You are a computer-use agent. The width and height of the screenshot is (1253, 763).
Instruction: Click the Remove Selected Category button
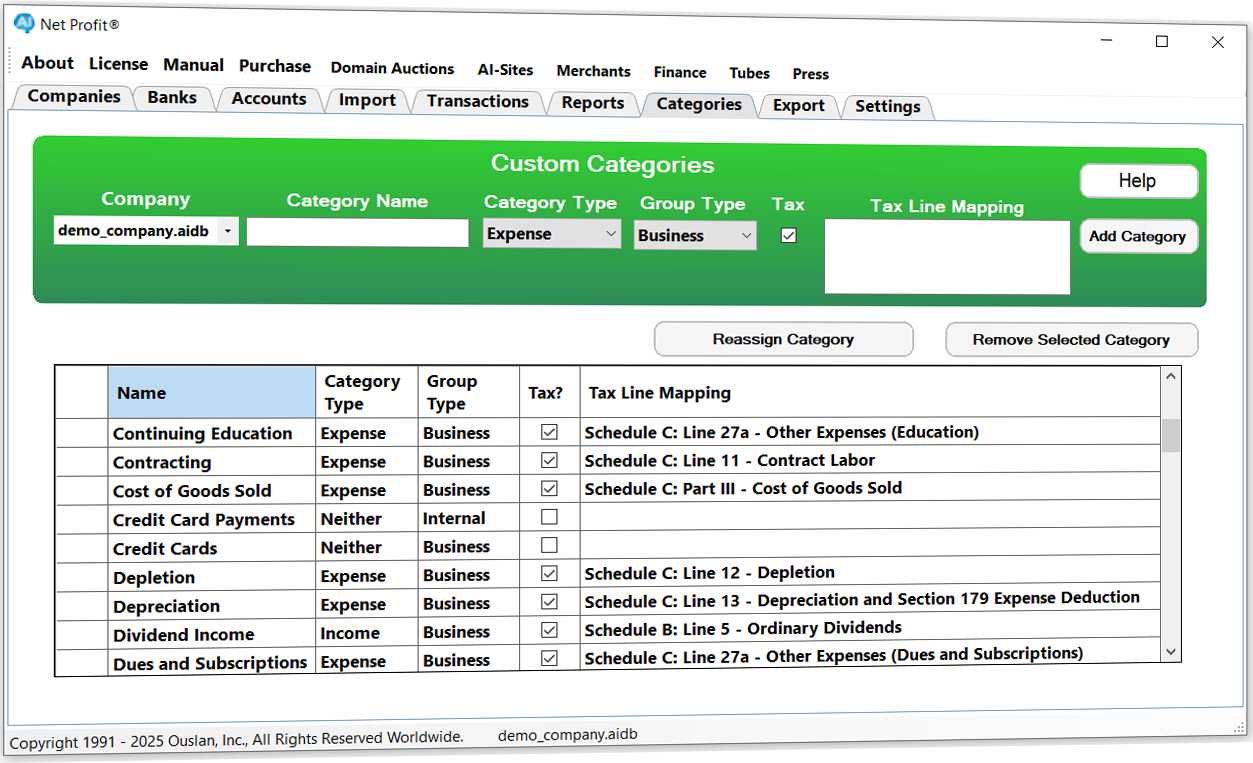[1071, 340]
